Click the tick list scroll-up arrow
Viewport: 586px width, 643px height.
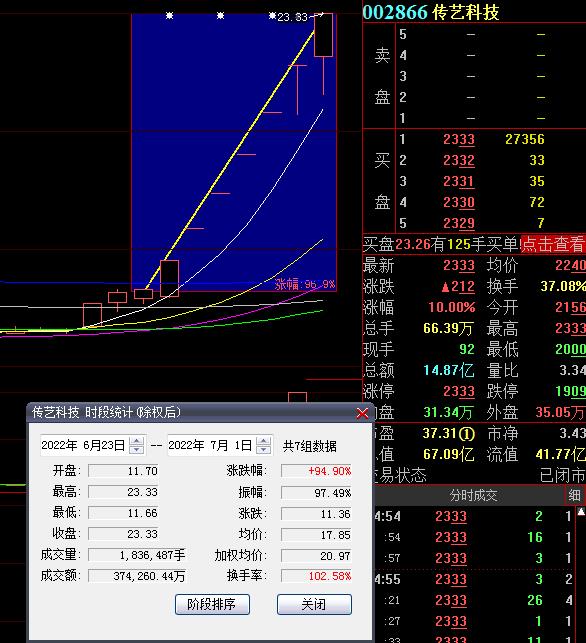[581, 511]
